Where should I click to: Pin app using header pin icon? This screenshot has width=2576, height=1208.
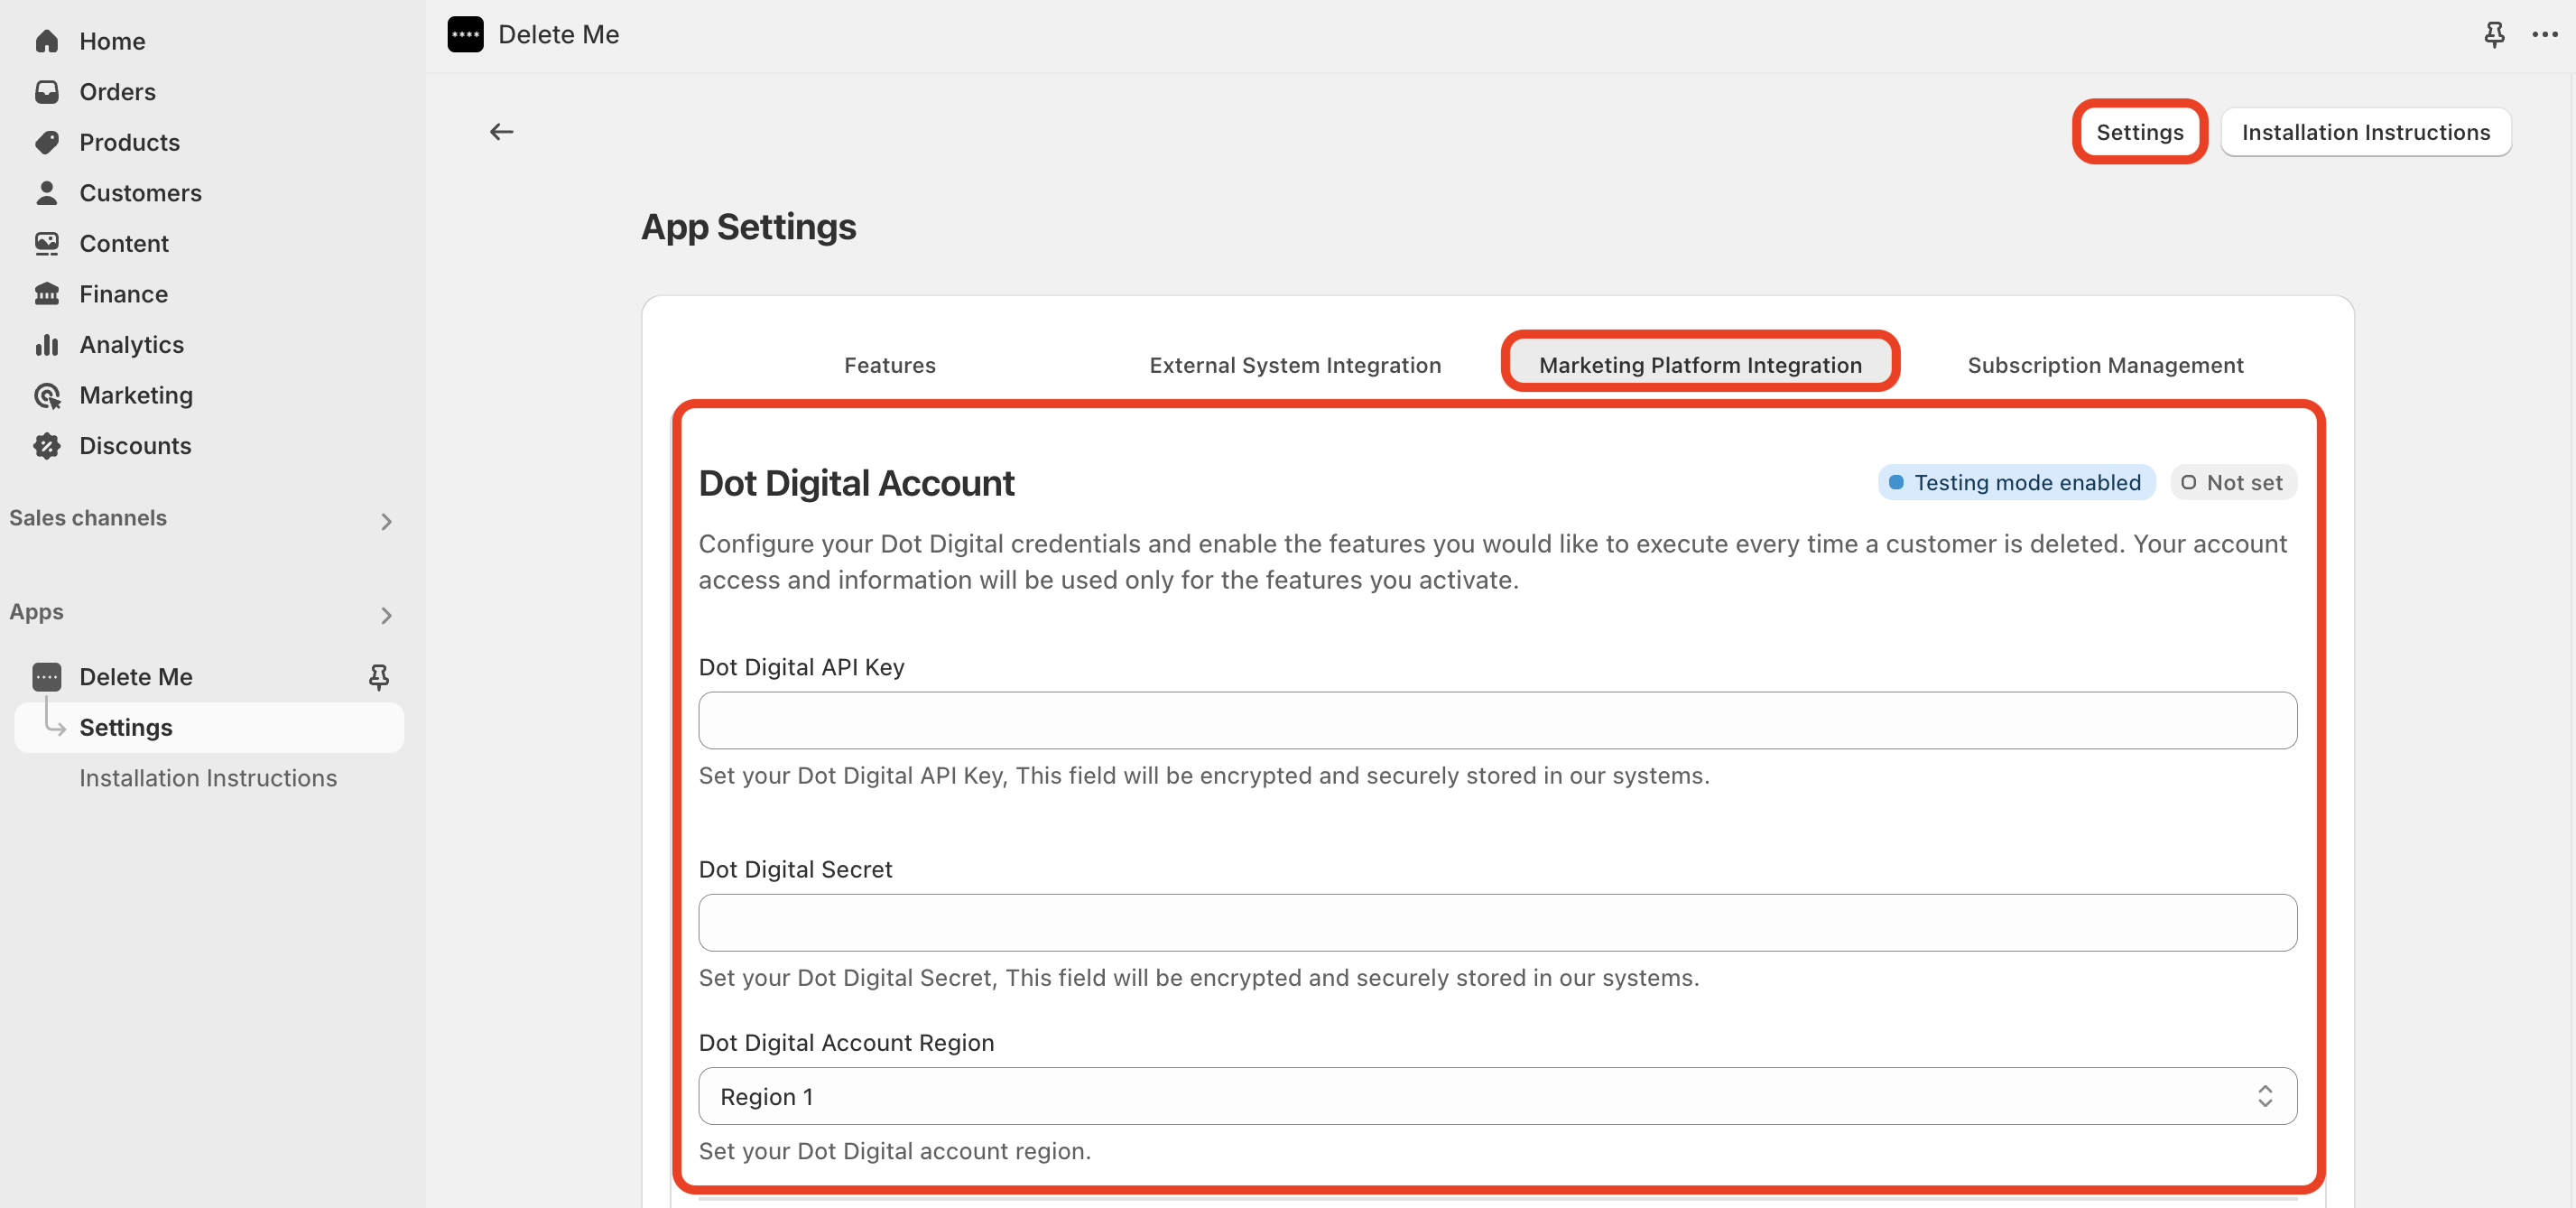click(x=2494, y=34)
